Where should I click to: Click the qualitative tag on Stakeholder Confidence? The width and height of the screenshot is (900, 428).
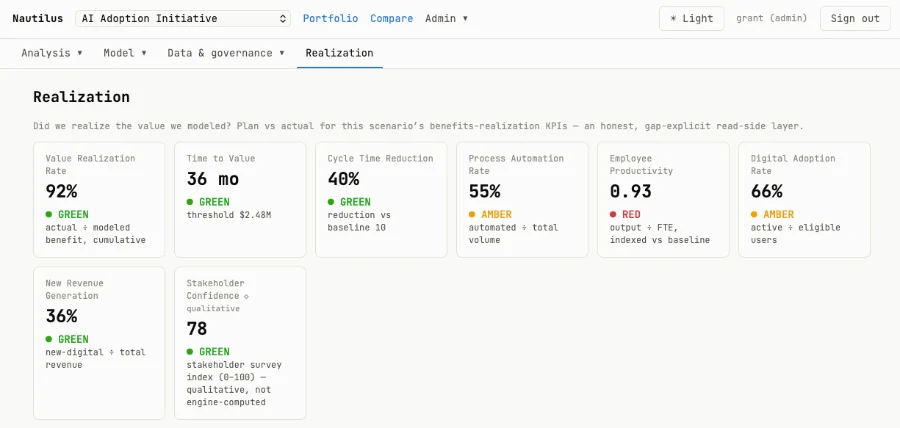pos(213,309)
